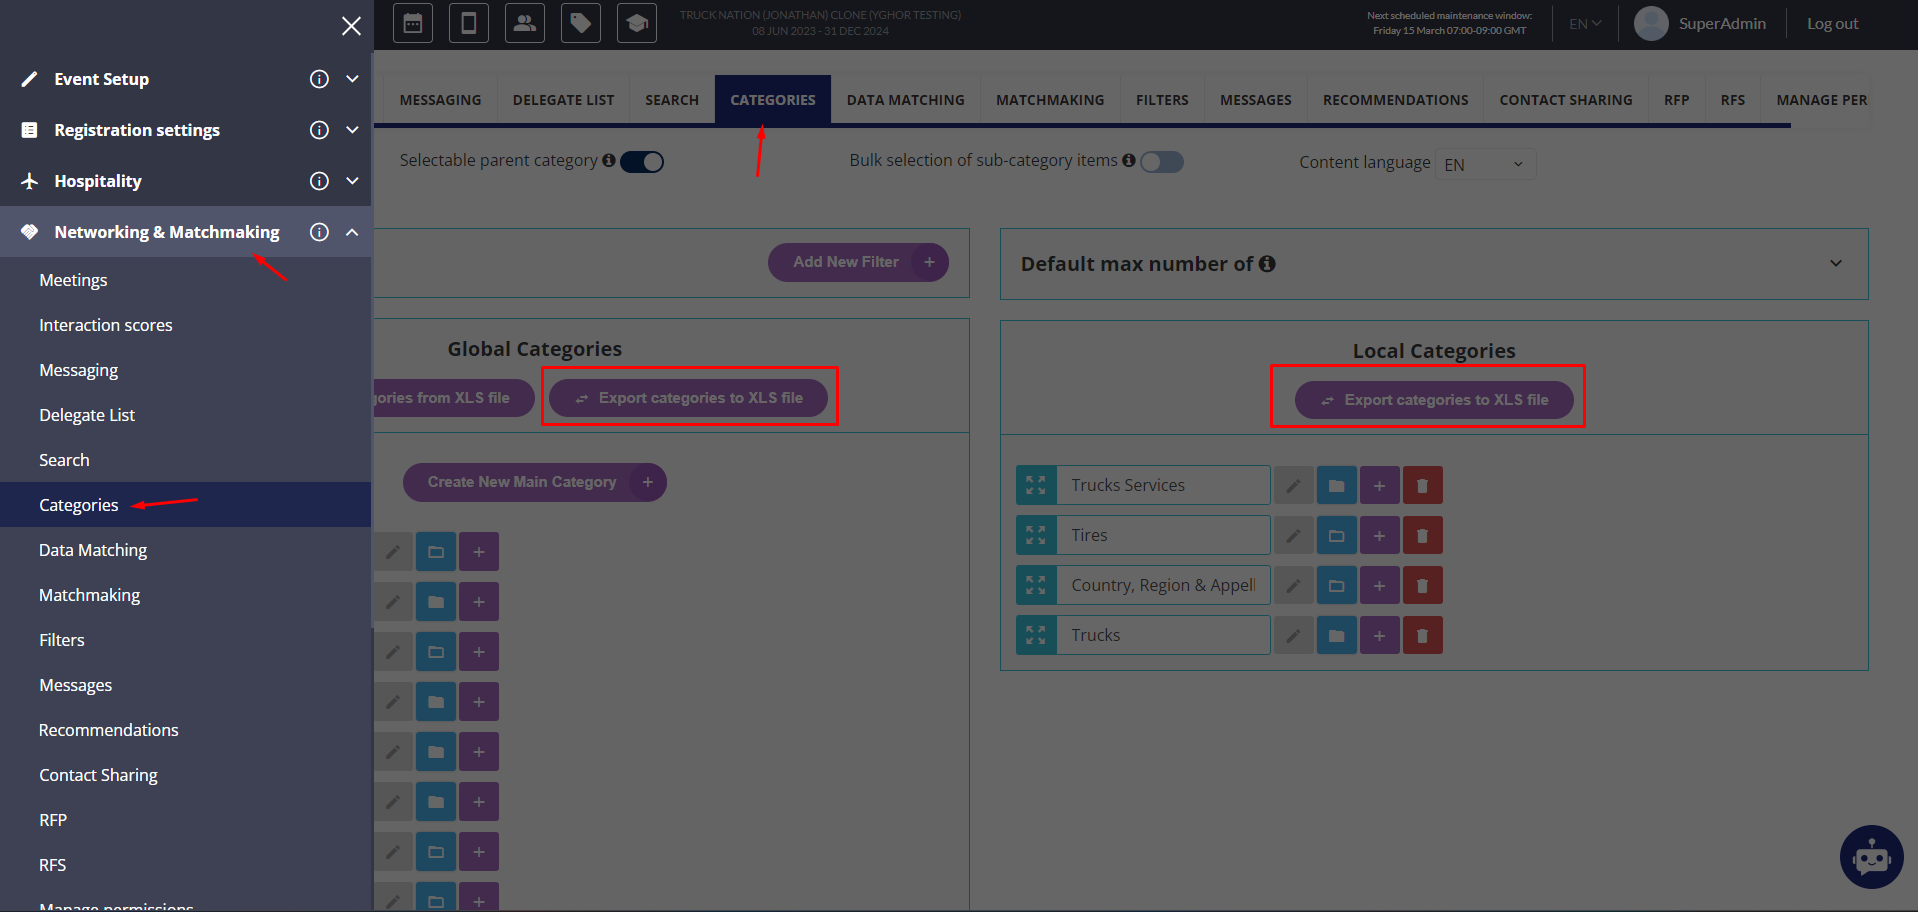
Task: Edit the Tires category with pencil icon
Action: point(1293,536)
